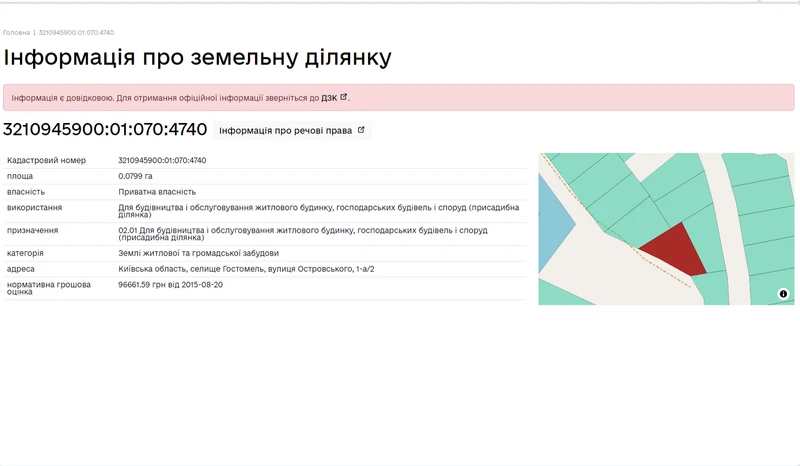Click нормативна грошова оцінка label
The height and width of the screenshot is (466, 800).
[48, 288]
